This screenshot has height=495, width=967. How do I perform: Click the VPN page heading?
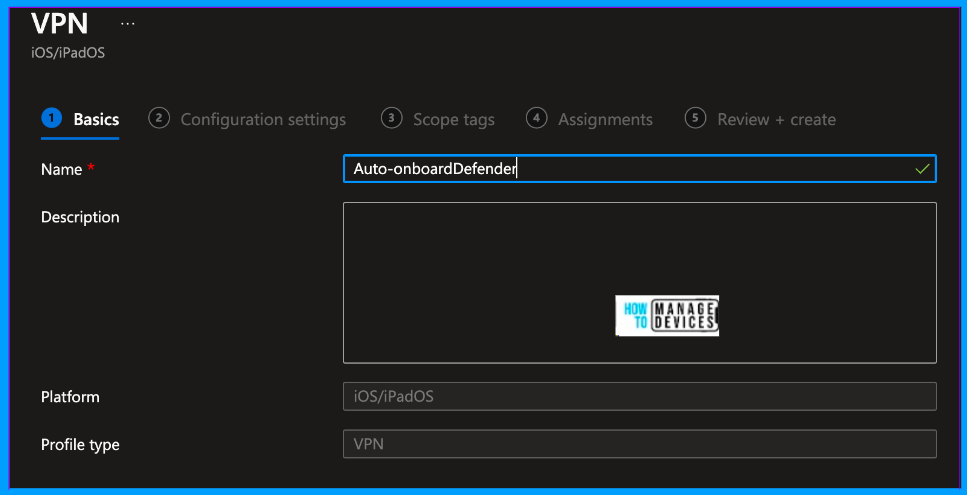60,24
